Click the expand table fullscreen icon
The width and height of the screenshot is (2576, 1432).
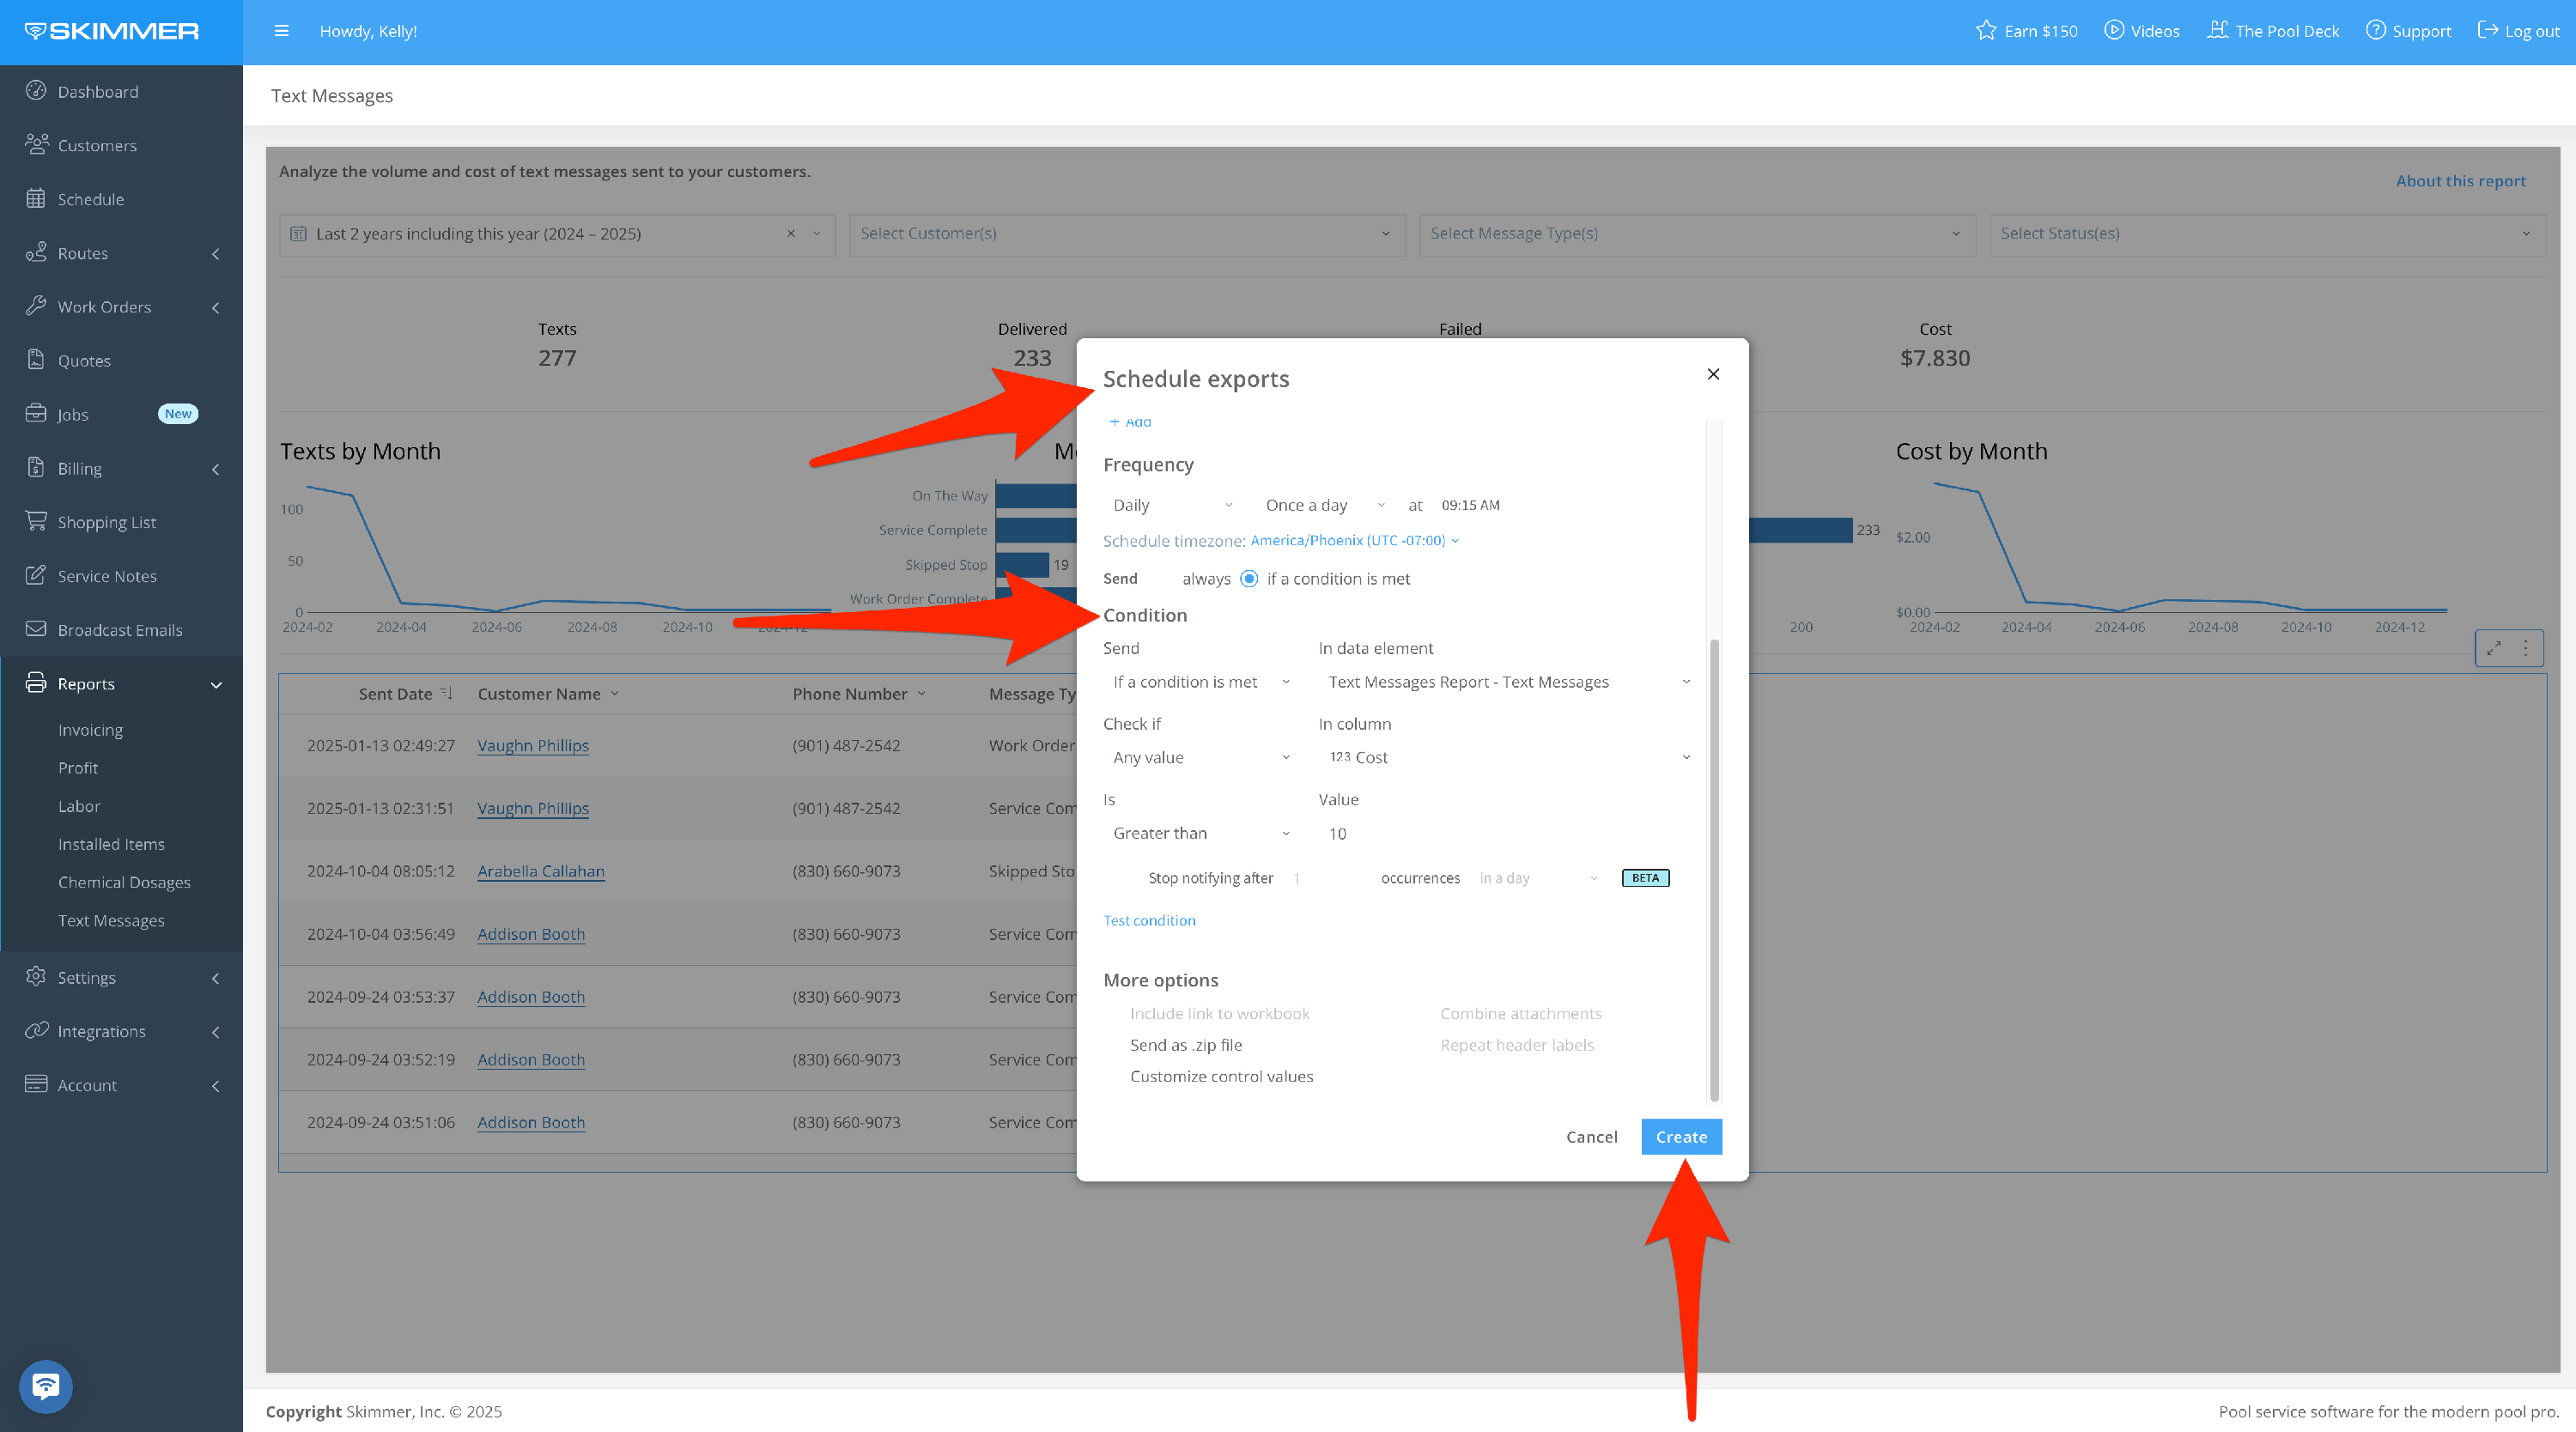[x=2493, y=648]
